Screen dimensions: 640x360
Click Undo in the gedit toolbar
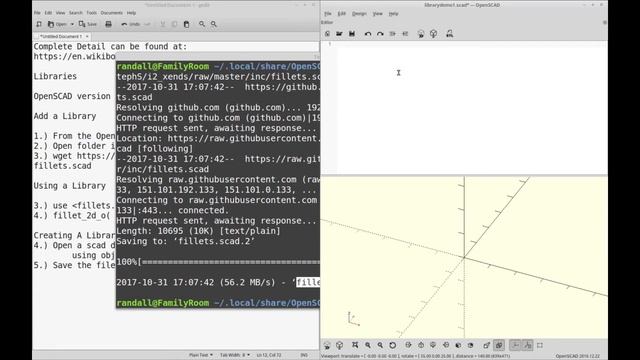pos(130,24)
